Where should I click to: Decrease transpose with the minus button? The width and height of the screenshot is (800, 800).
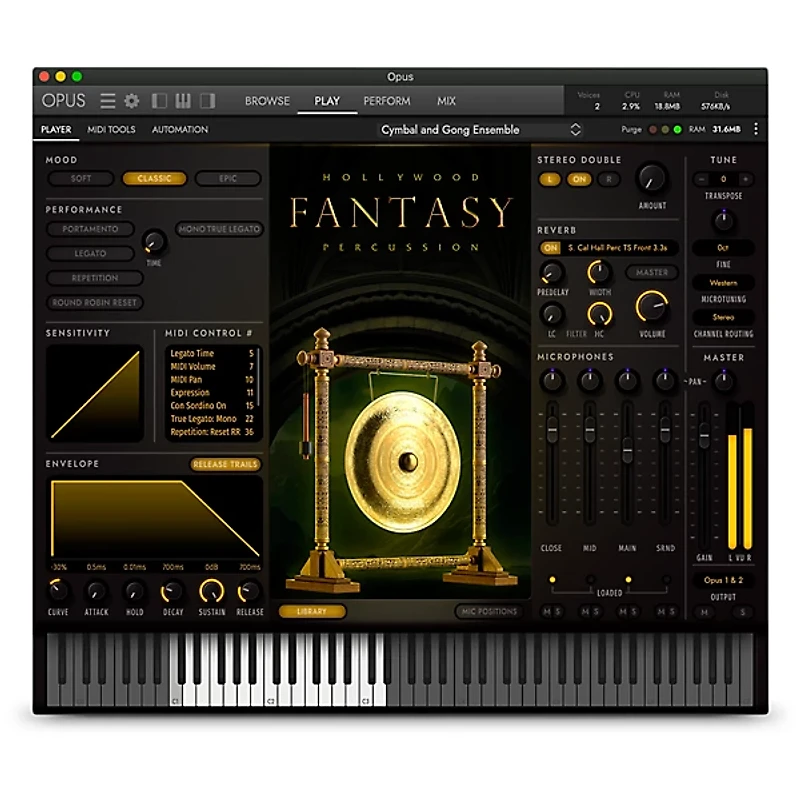[702, 179]
